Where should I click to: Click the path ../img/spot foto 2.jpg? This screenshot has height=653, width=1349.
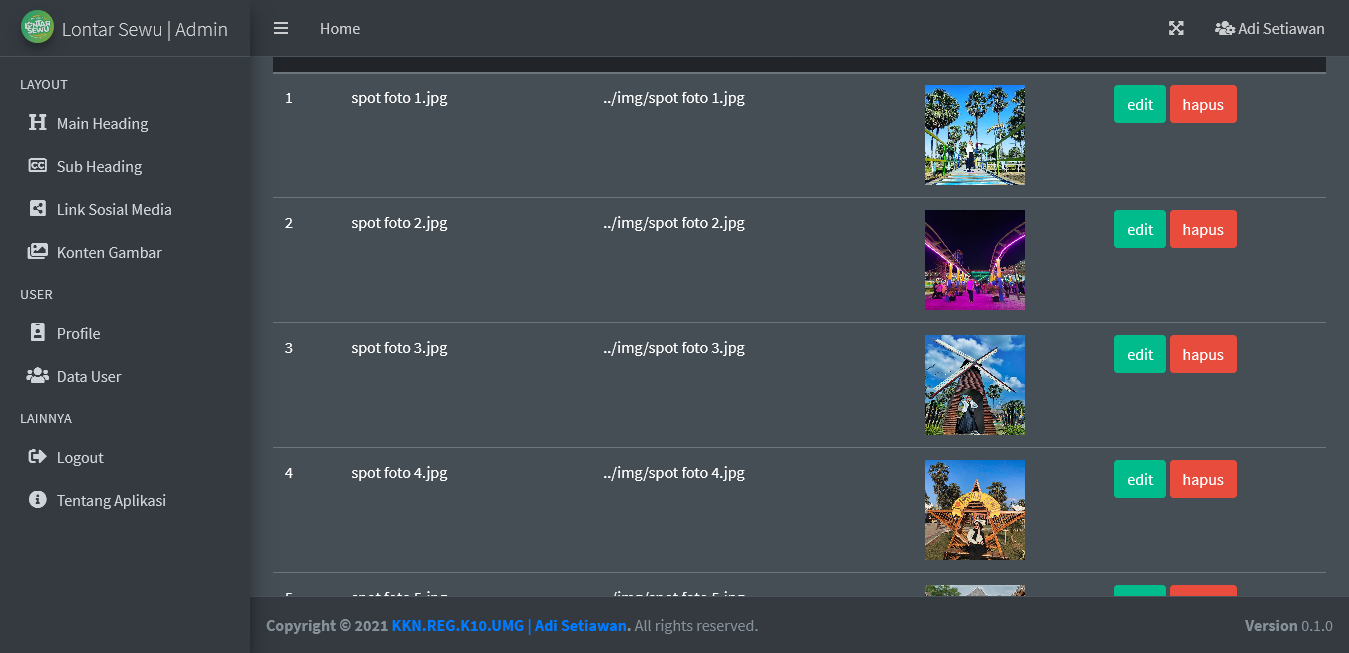[674, 223]
